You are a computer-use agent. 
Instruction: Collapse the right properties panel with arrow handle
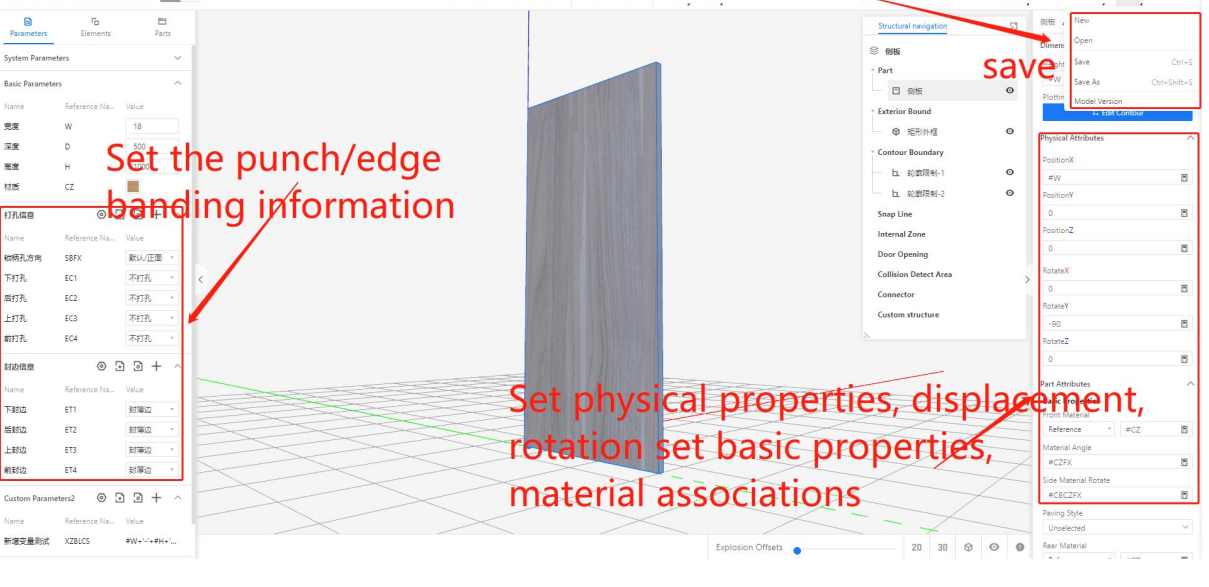1027,280
